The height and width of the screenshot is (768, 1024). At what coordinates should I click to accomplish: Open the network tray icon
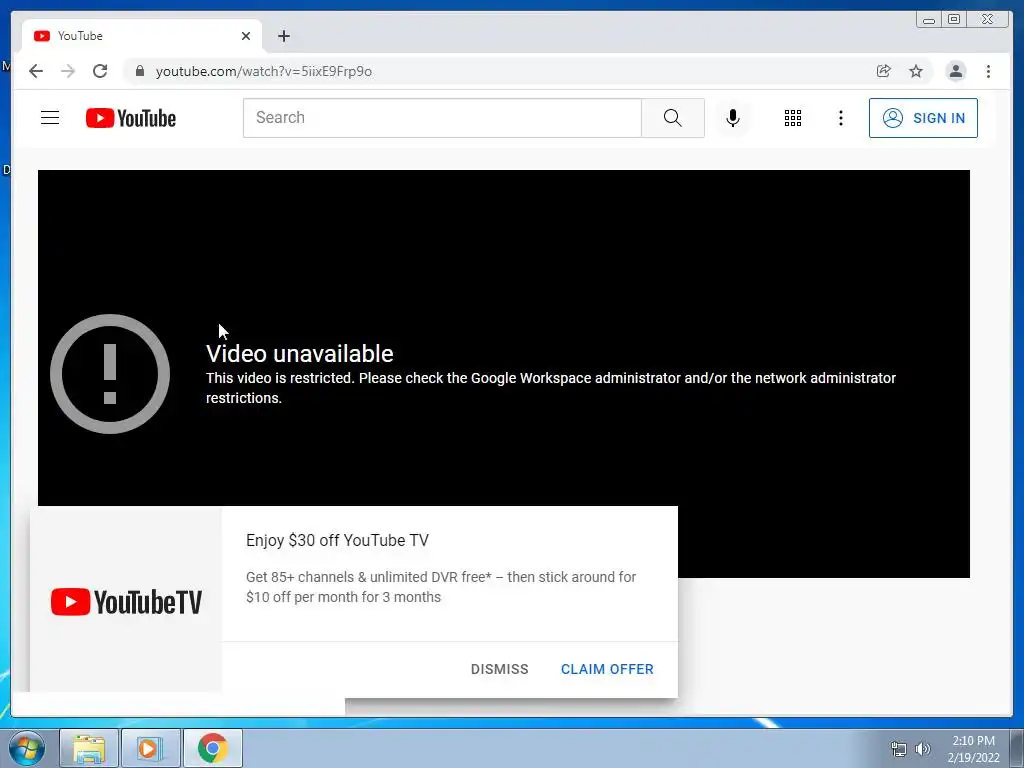899,749
